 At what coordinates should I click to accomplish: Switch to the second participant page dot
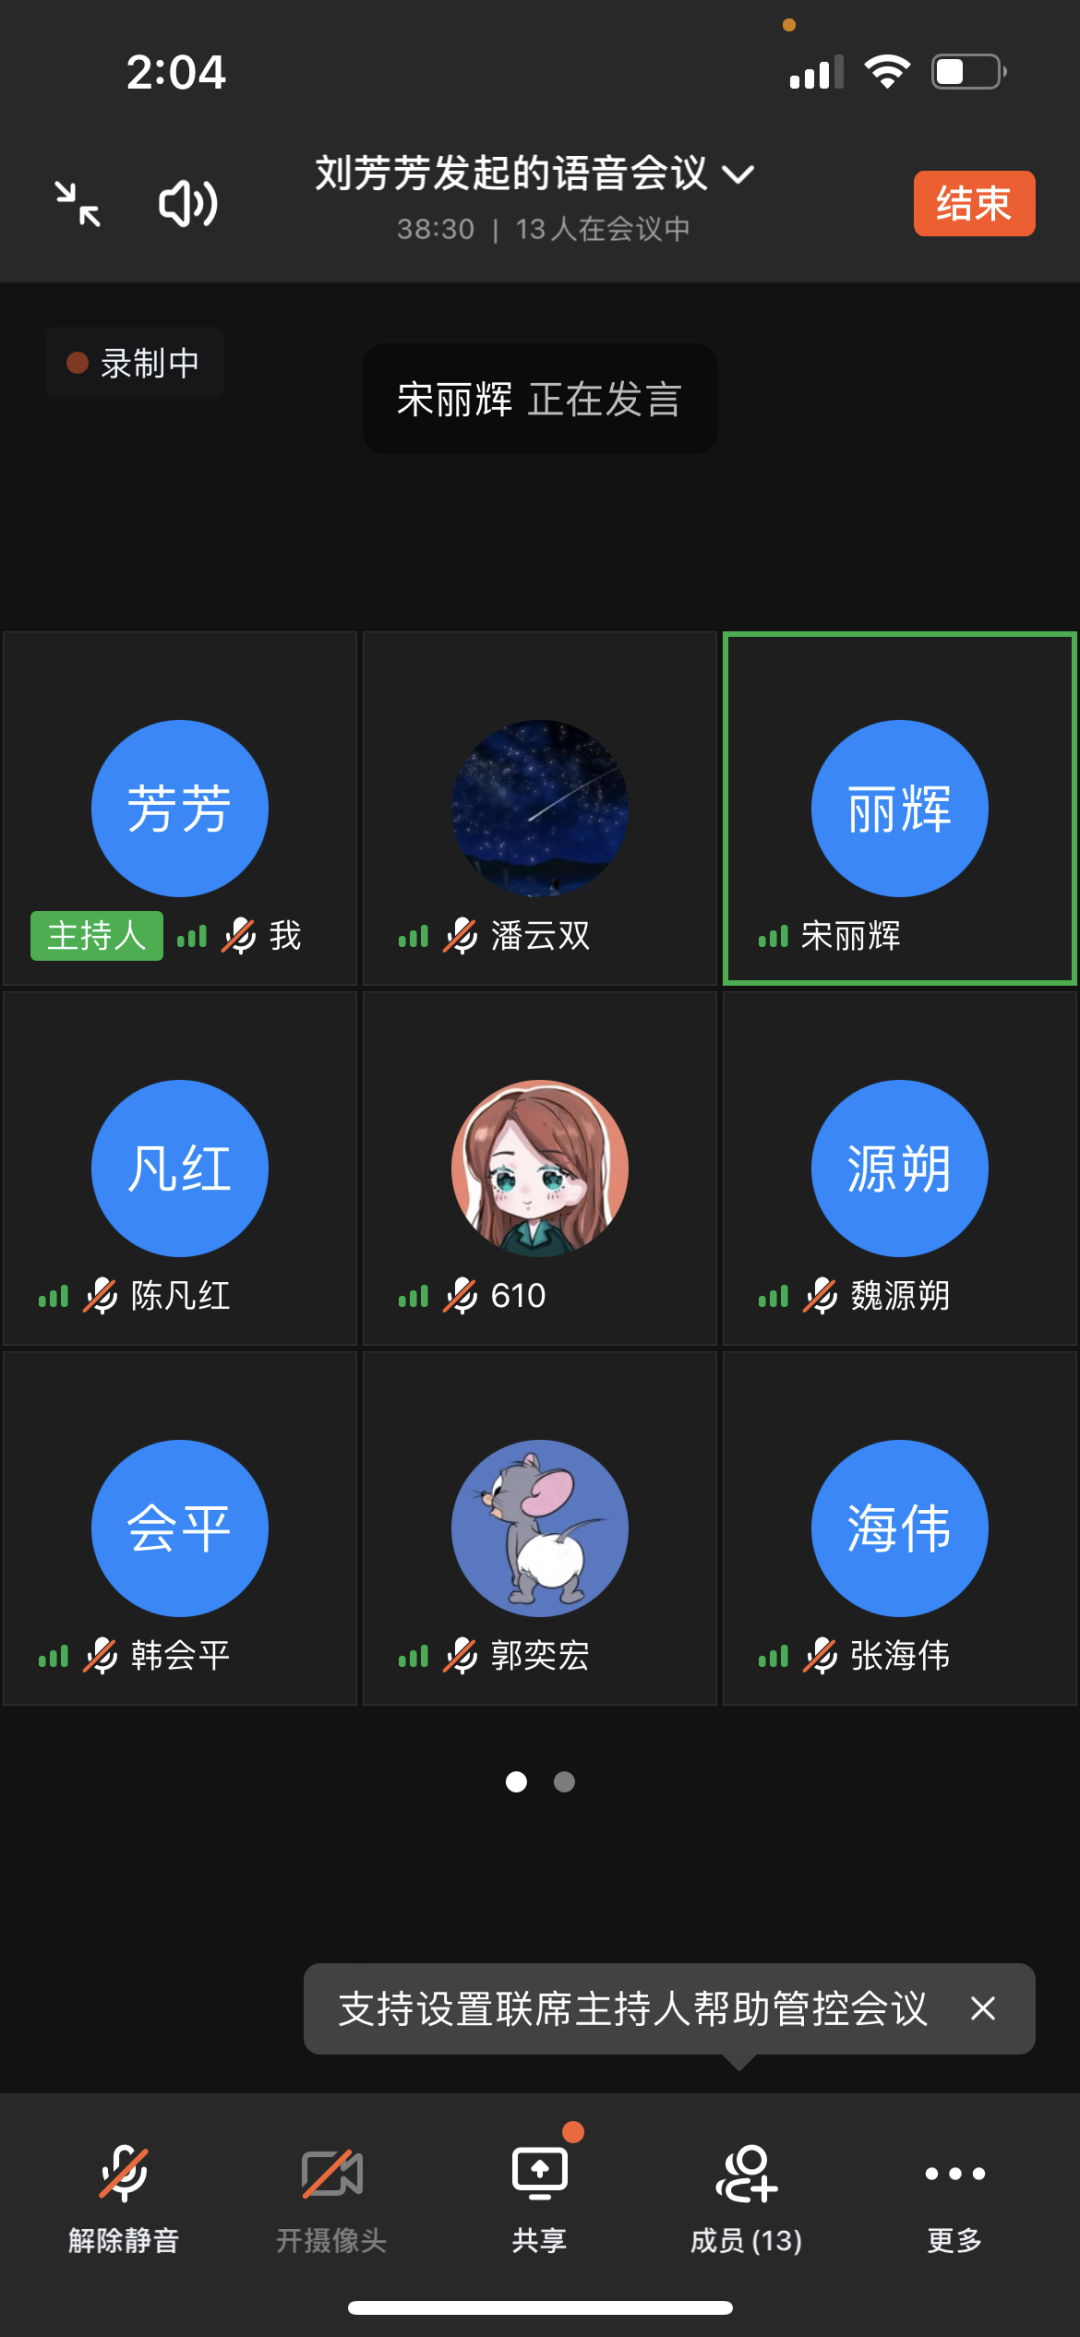(564, 1782)
